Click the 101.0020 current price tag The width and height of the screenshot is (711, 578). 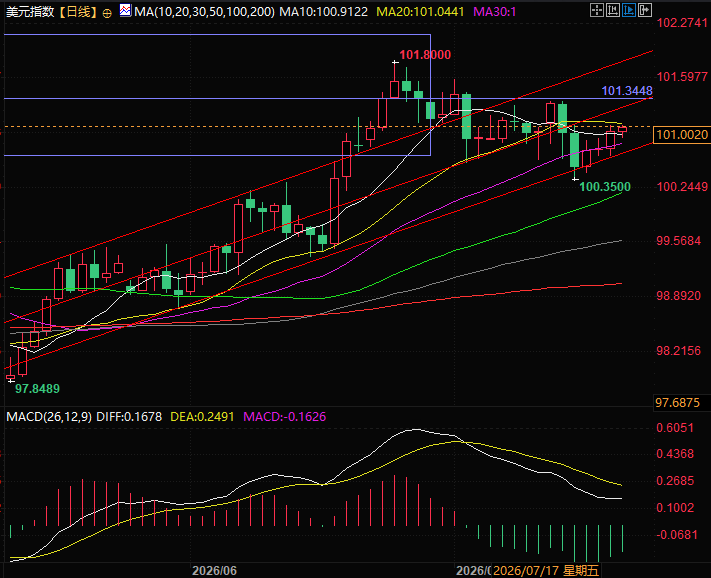tap(682, 135)
